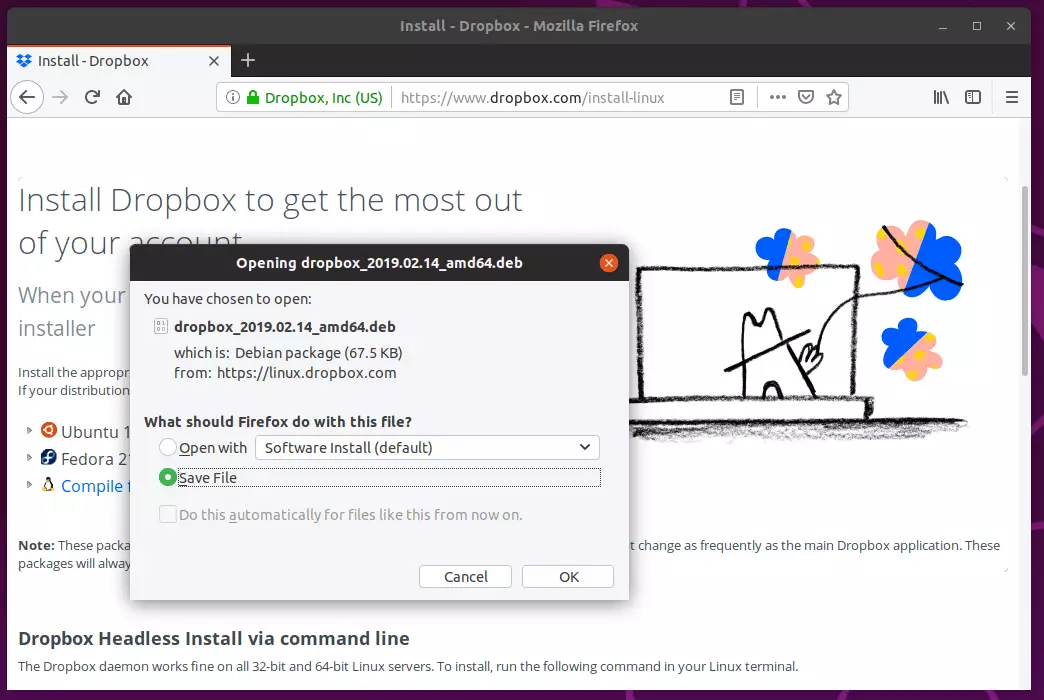Toggle reader view icon in address bar
Viewport: 1044px width, 700px height.
tap(736, 97)
